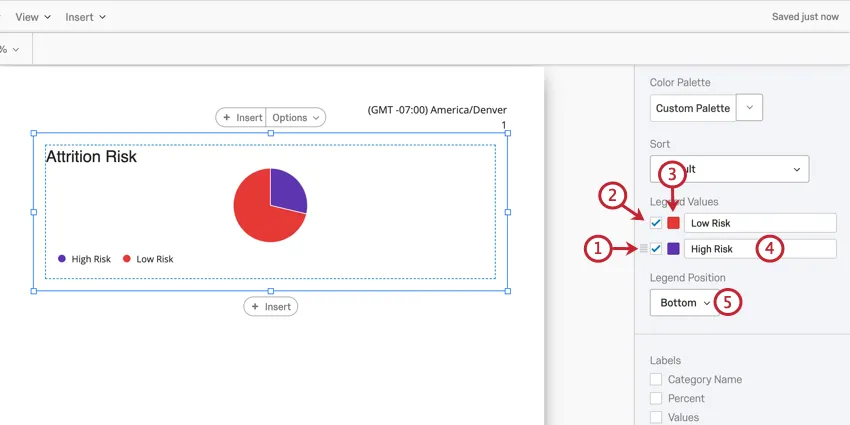The image size is (850, 425).
Task: Open the Sort dropdown
Action: tap(729, 169)
